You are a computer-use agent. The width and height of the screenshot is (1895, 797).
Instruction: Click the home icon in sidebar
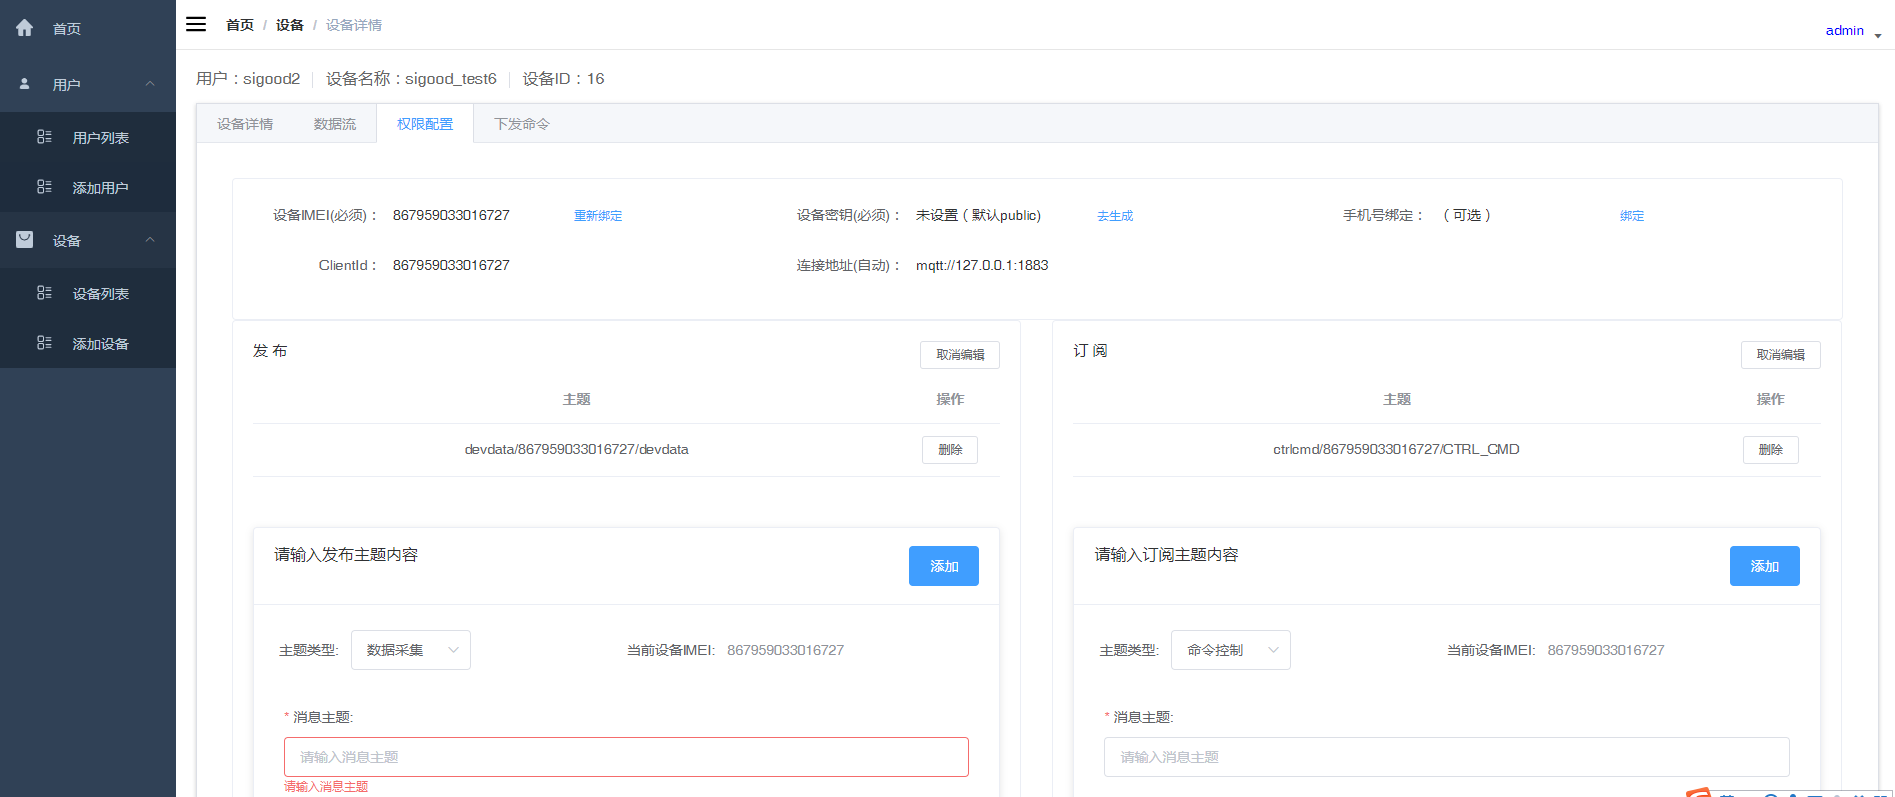point(25,28)
